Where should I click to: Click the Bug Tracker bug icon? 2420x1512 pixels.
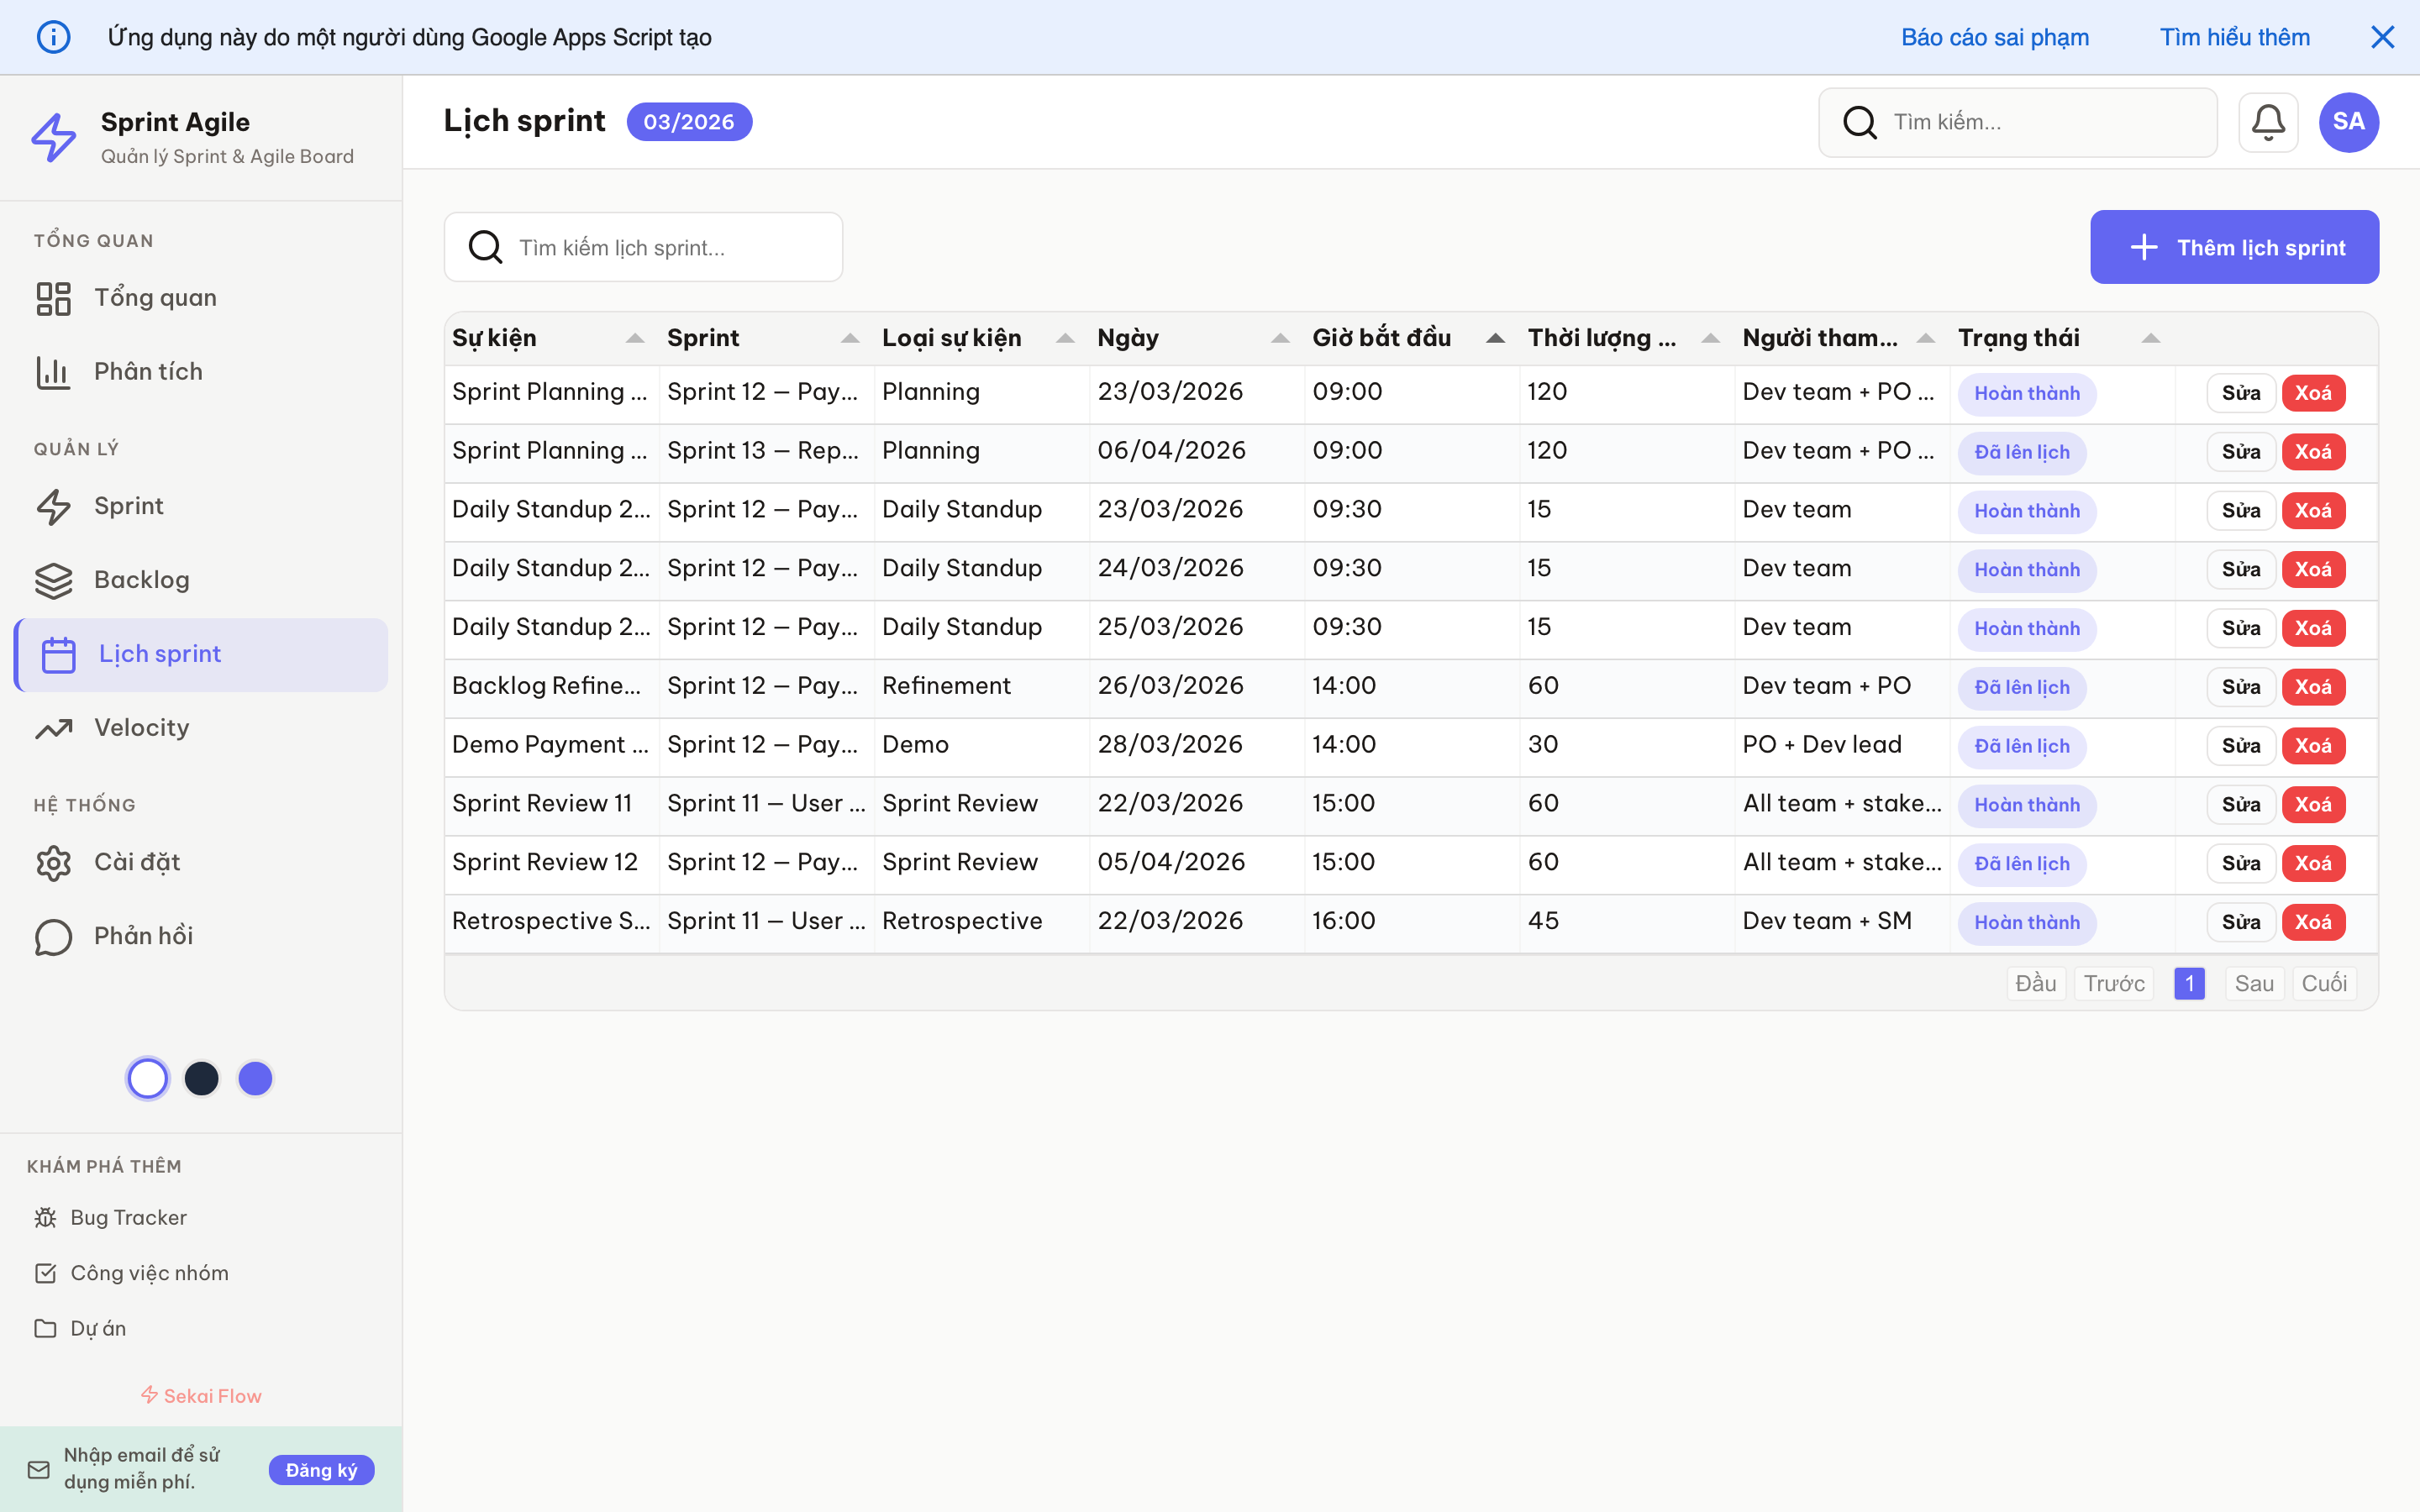click(x=44, y=1217)
